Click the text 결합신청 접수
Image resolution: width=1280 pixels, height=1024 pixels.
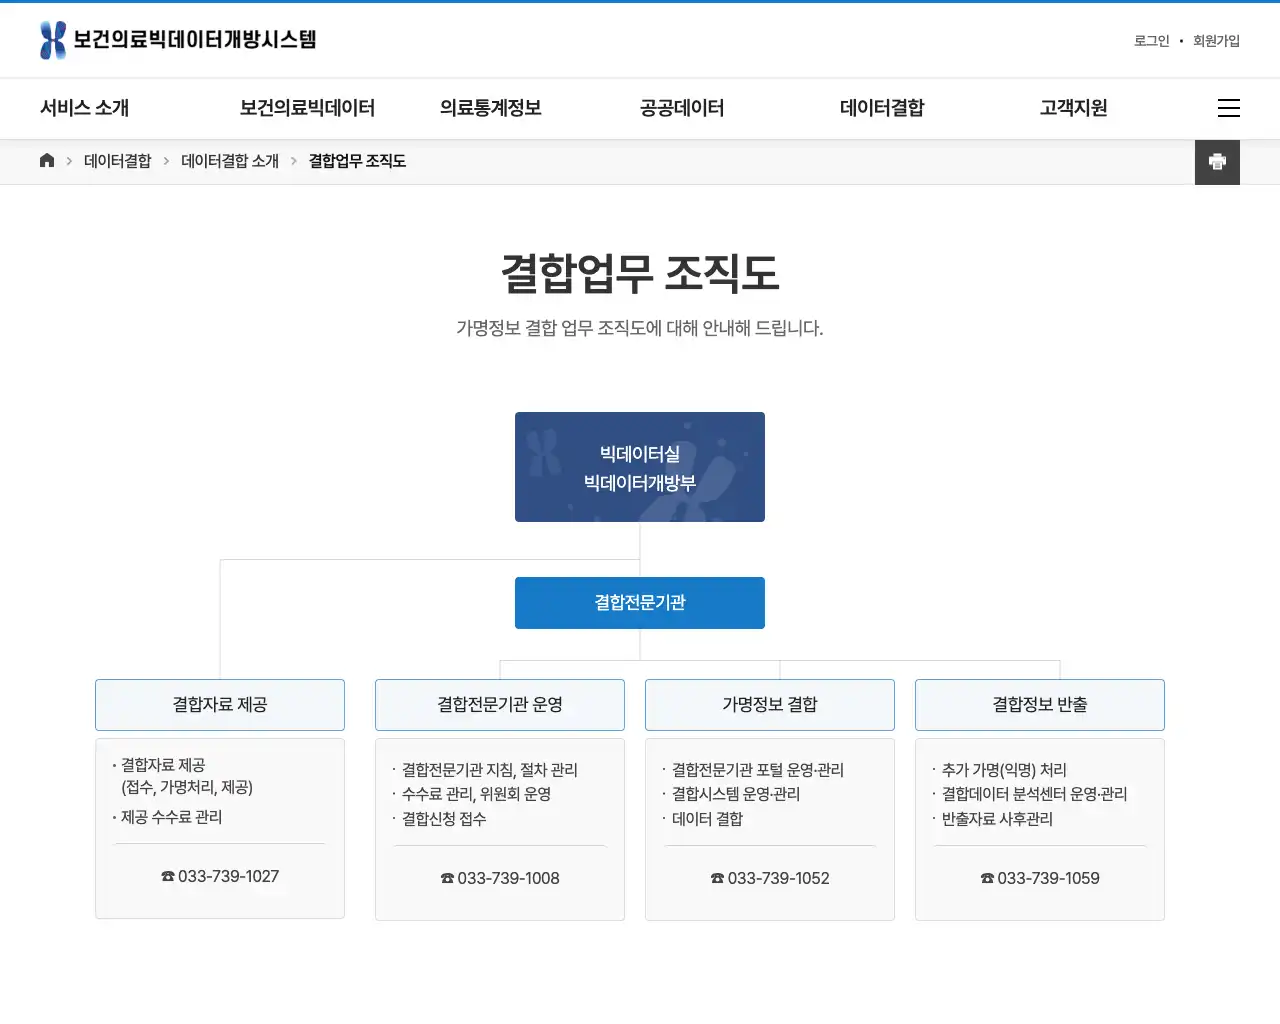[x=444, y=819]
